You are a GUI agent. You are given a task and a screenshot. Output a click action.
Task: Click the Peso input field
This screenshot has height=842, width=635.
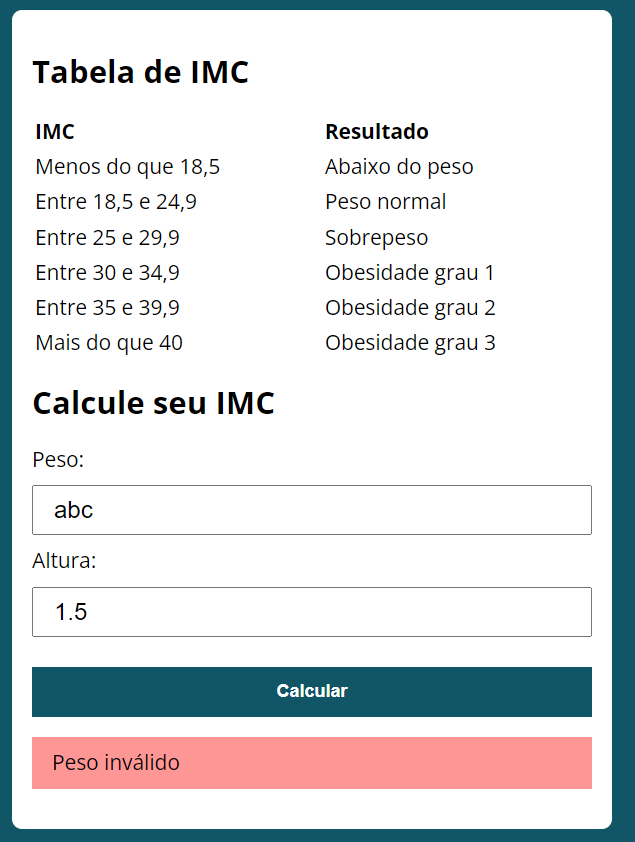(x=311, y=510)
